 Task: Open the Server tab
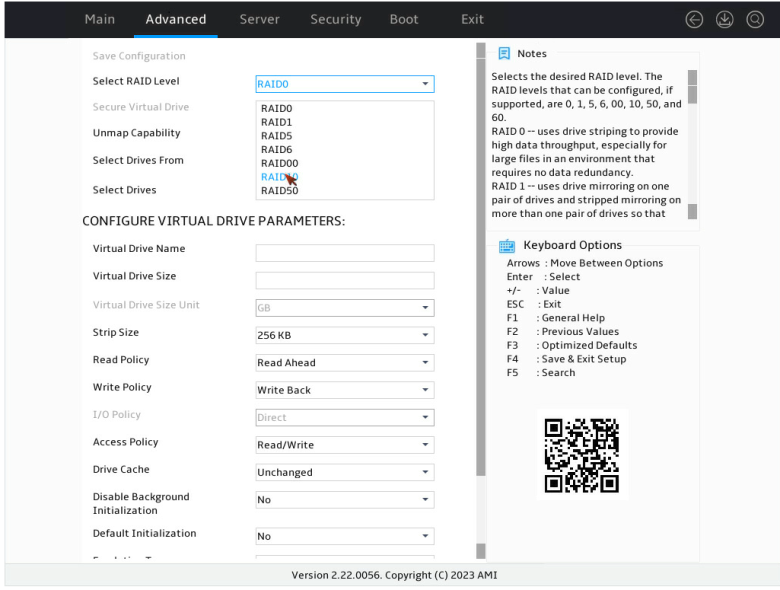(x=259, y=19)
